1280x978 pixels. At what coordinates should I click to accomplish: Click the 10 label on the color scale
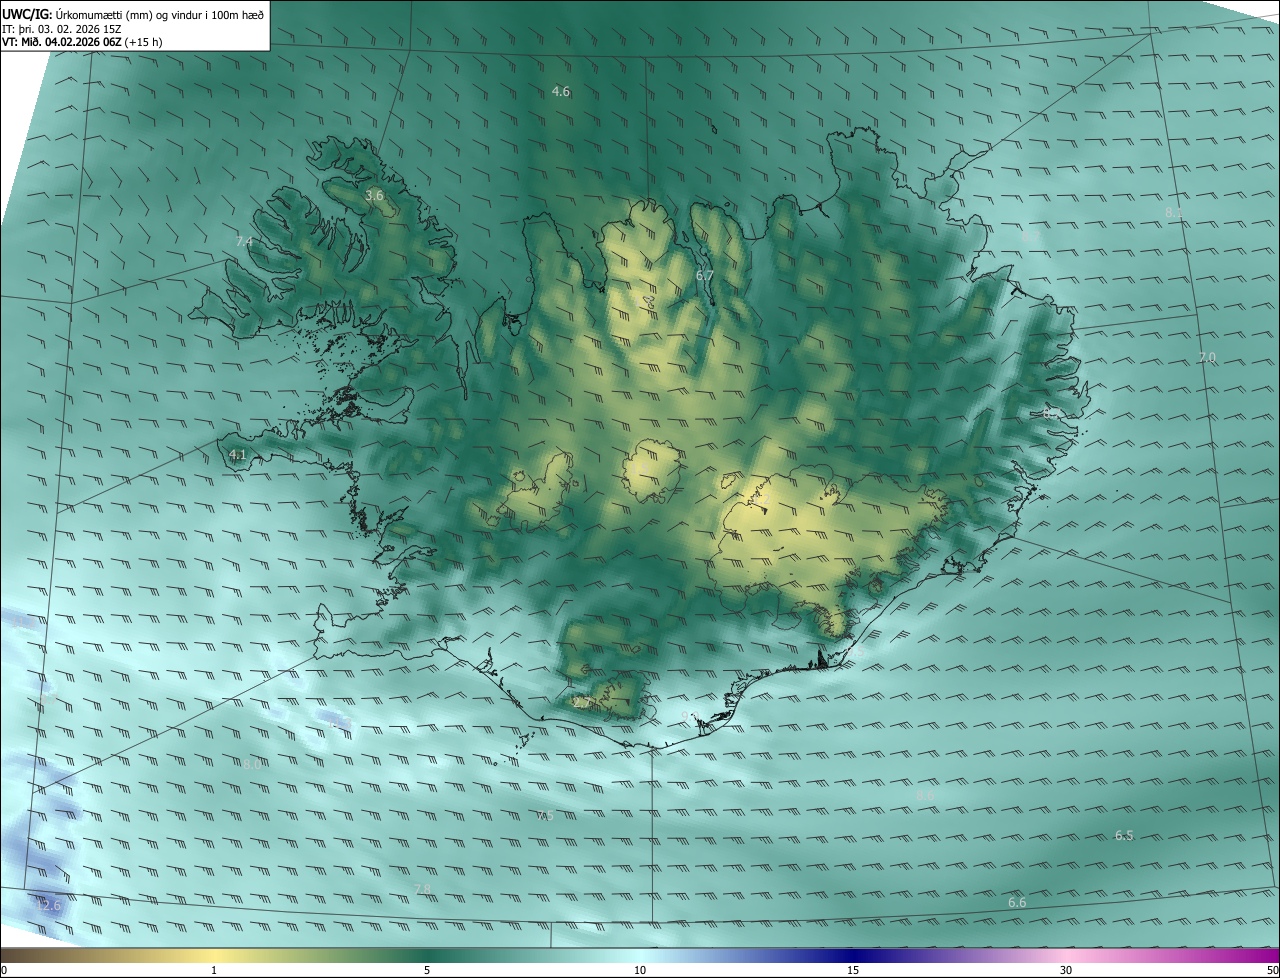640,970
